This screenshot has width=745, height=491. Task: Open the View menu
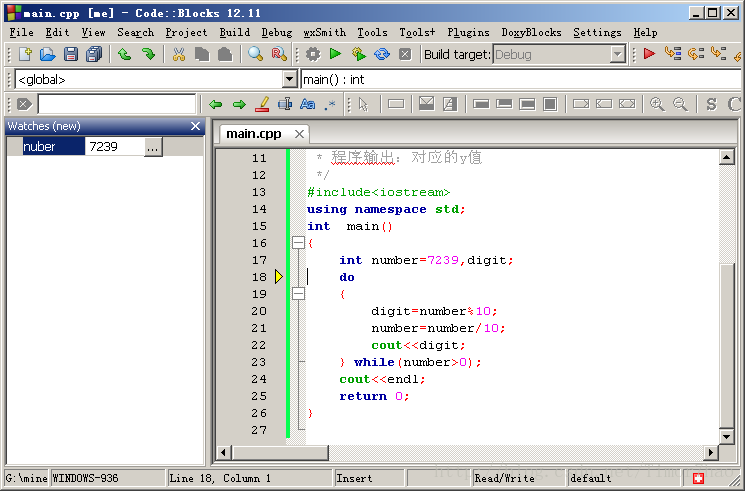(93, 32)
